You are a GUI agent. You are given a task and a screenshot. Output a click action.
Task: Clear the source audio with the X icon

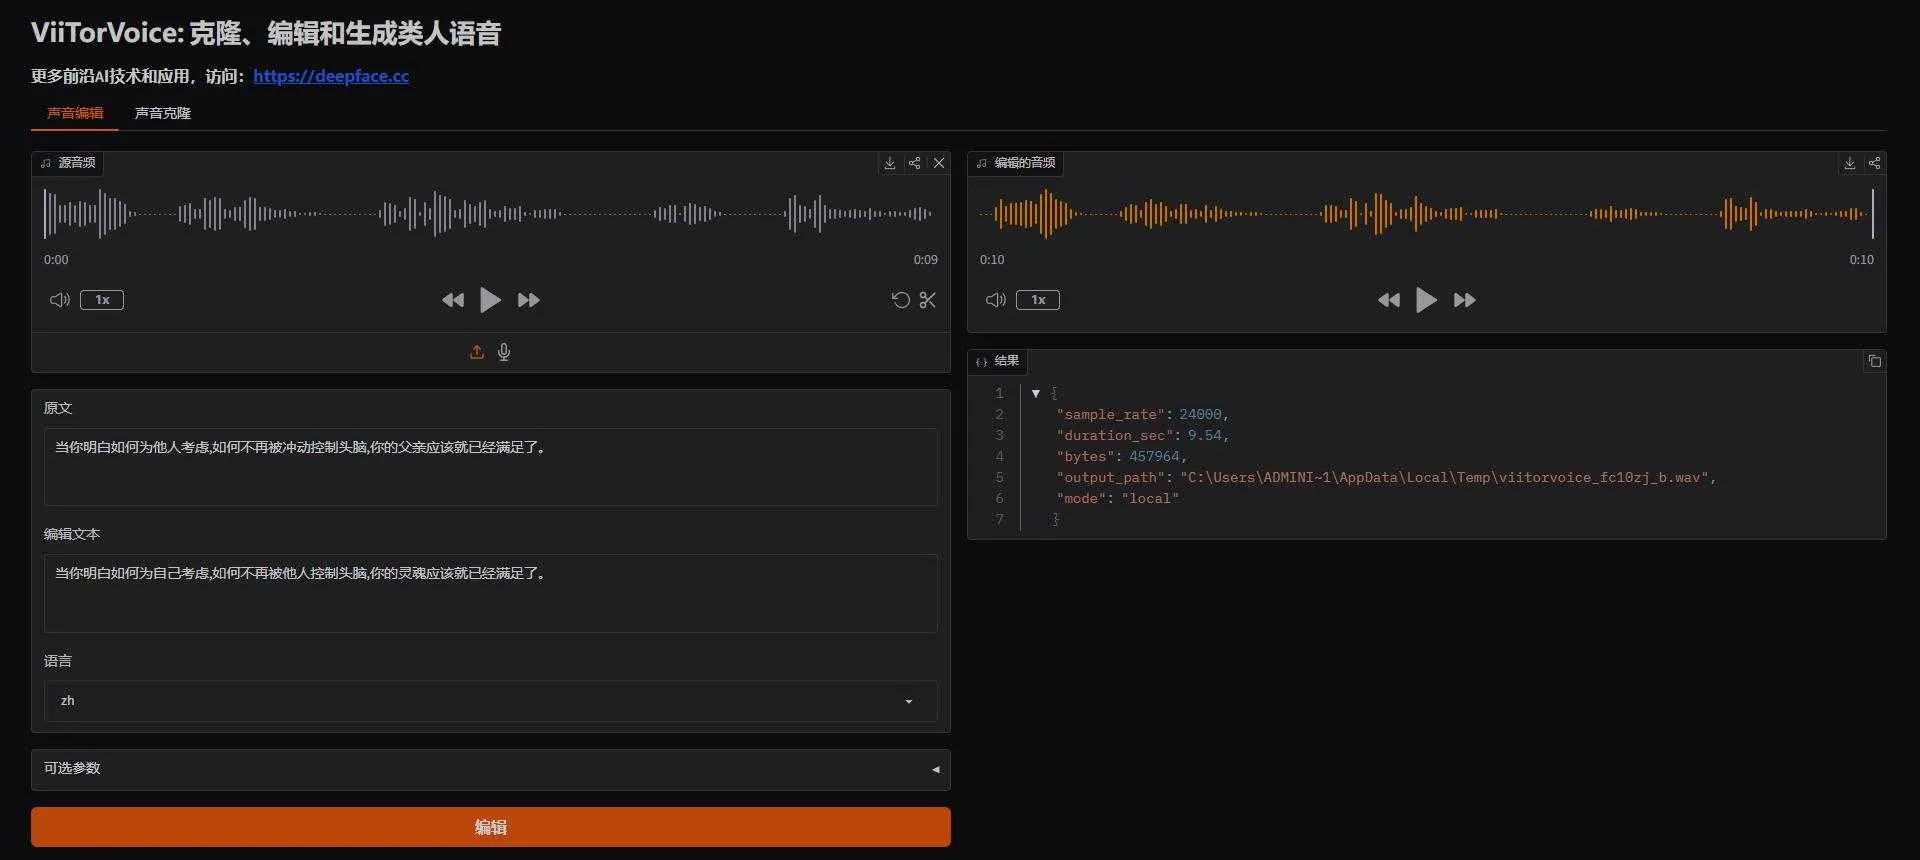pos(939,163)
